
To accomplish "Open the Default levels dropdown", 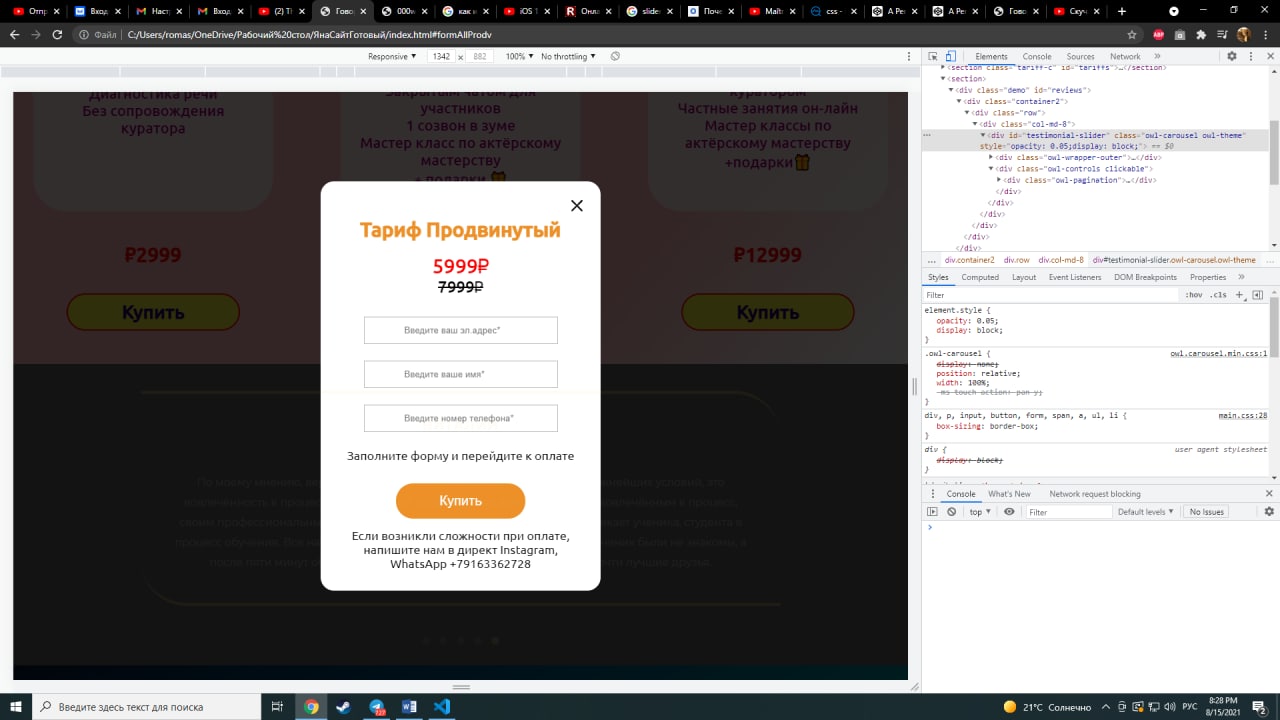I will (1146, 512).
